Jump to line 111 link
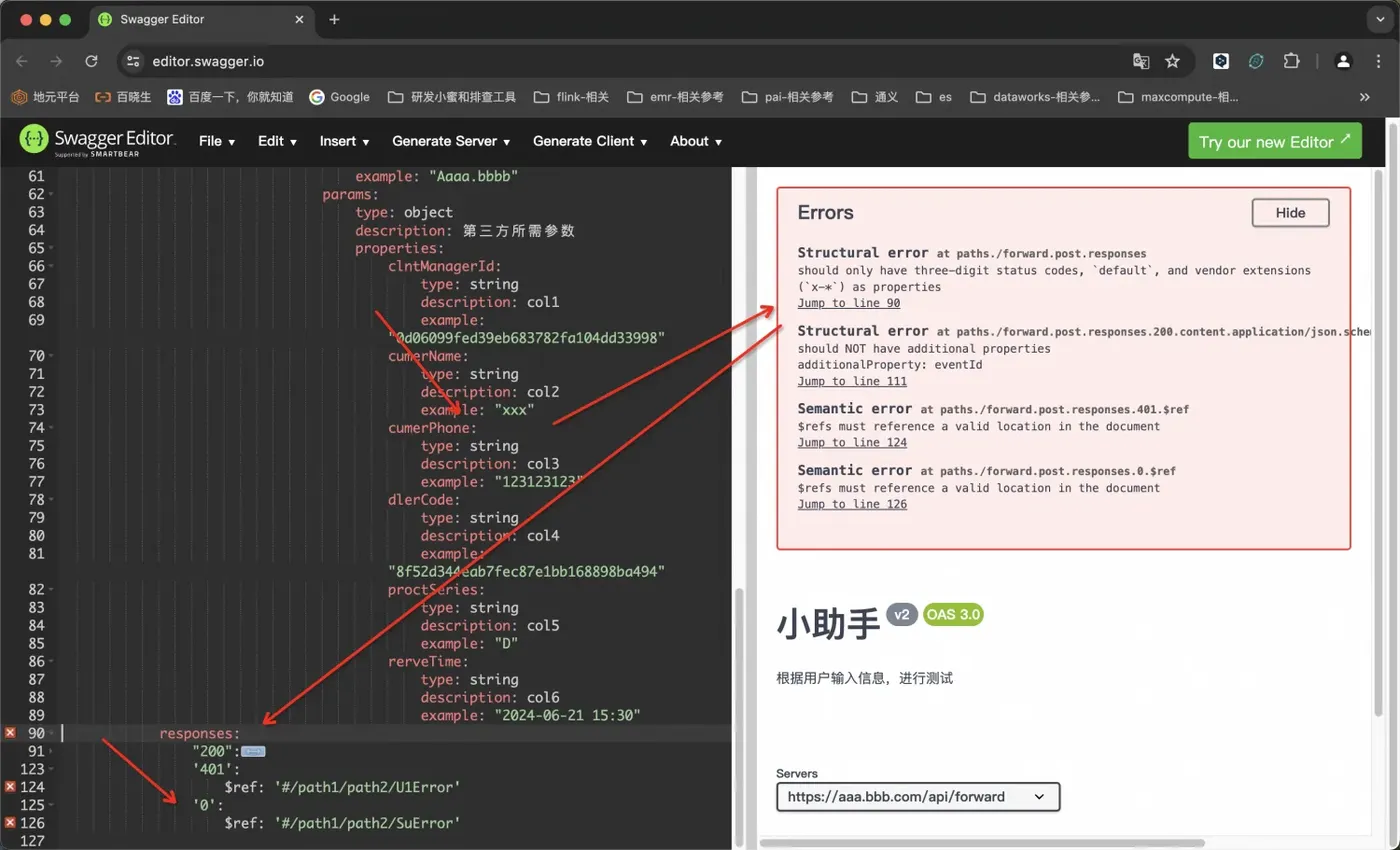This screenshot has width=1400, height=850. (x=852, y=381)
